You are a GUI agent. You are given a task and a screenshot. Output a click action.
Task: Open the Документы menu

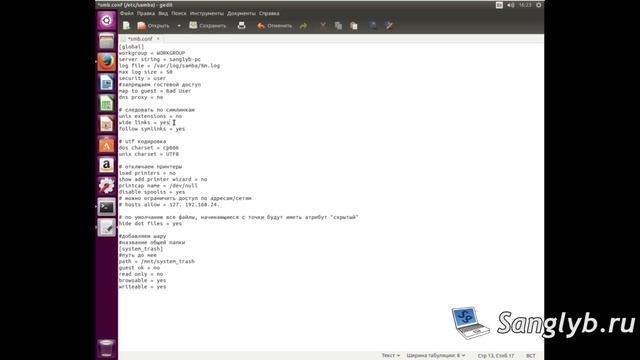(x=241, y=13)
